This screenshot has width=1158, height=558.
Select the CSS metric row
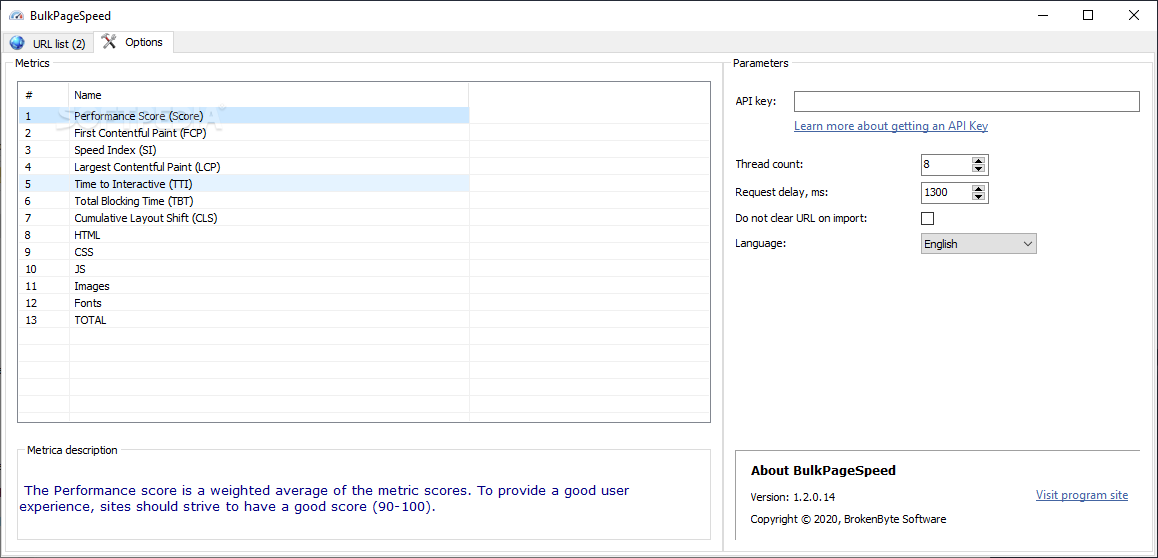pyautogui.click(x=244, y=252)
